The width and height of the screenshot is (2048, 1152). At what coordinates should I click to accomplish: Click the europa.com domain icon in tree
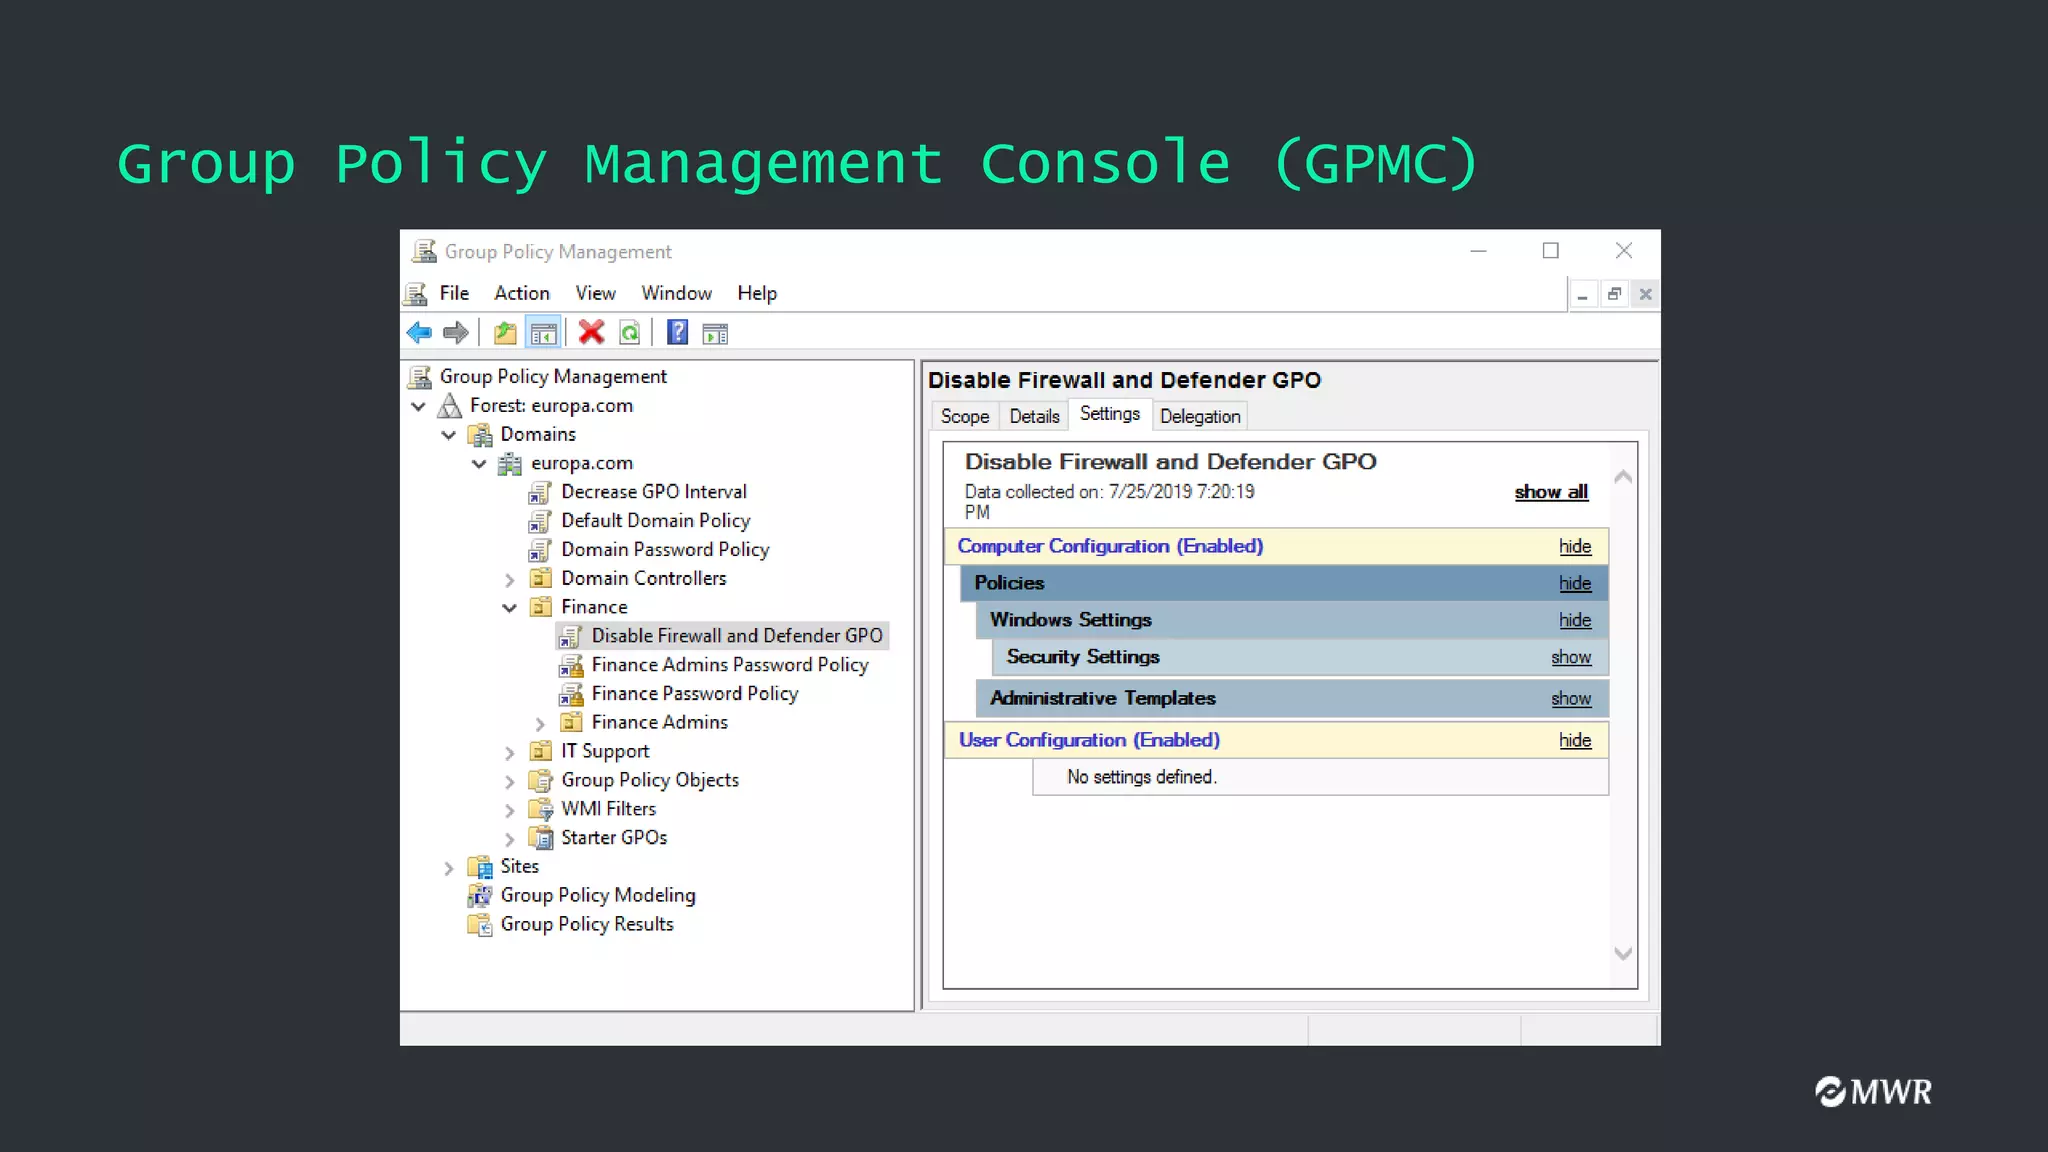510,464
